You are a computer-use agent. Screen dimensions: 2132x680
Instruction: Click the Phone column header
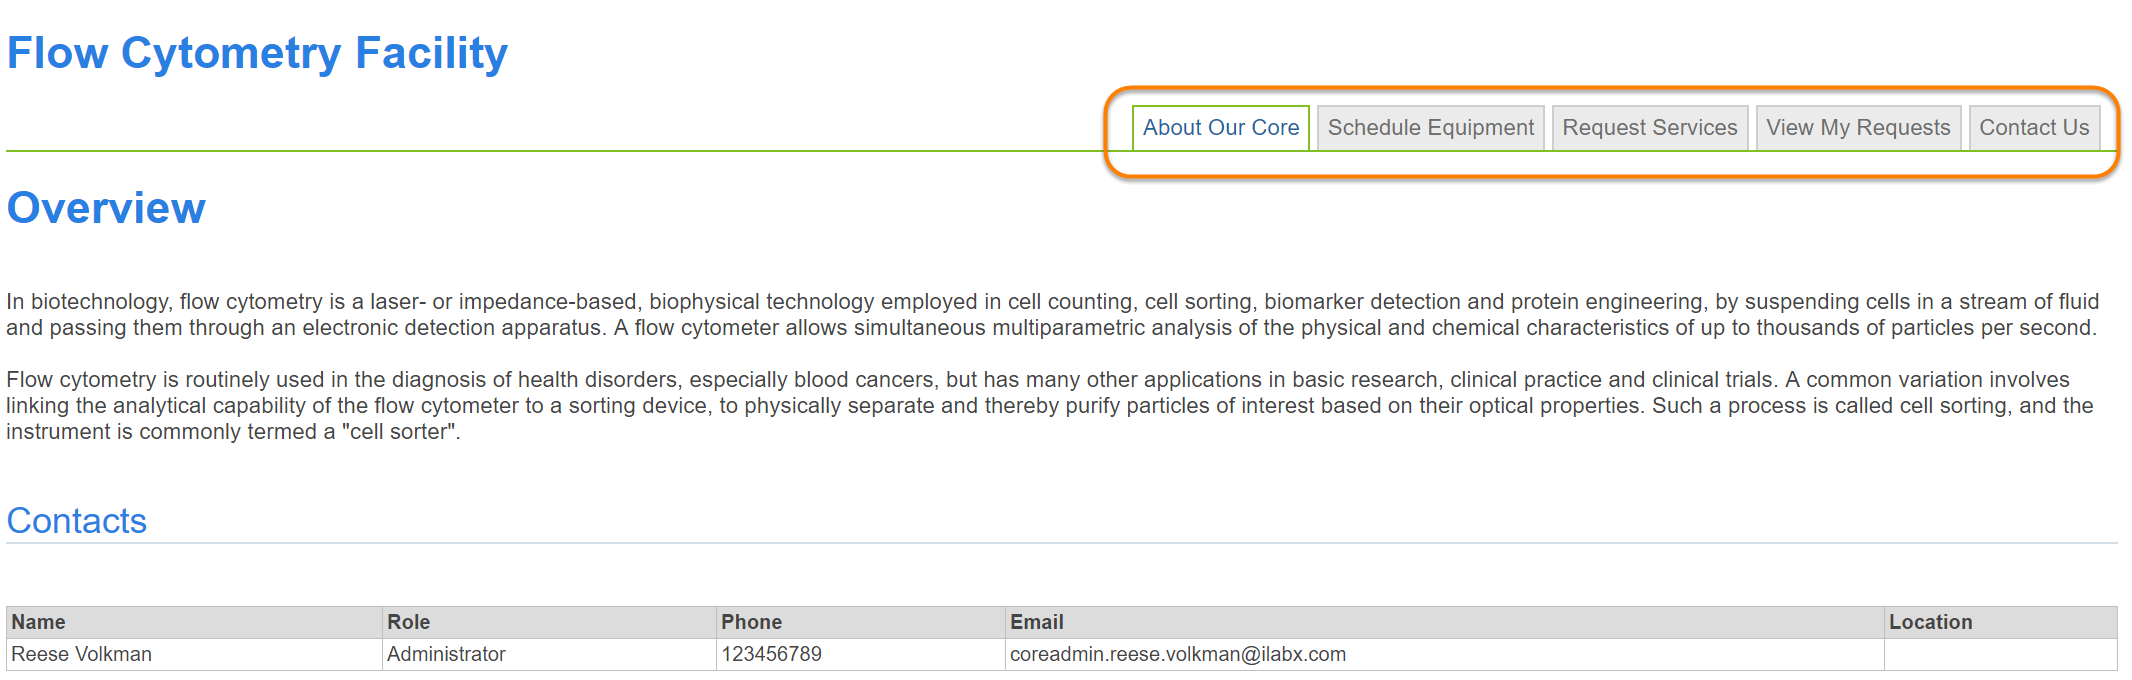pyautogui.click(x=751, y=622)
